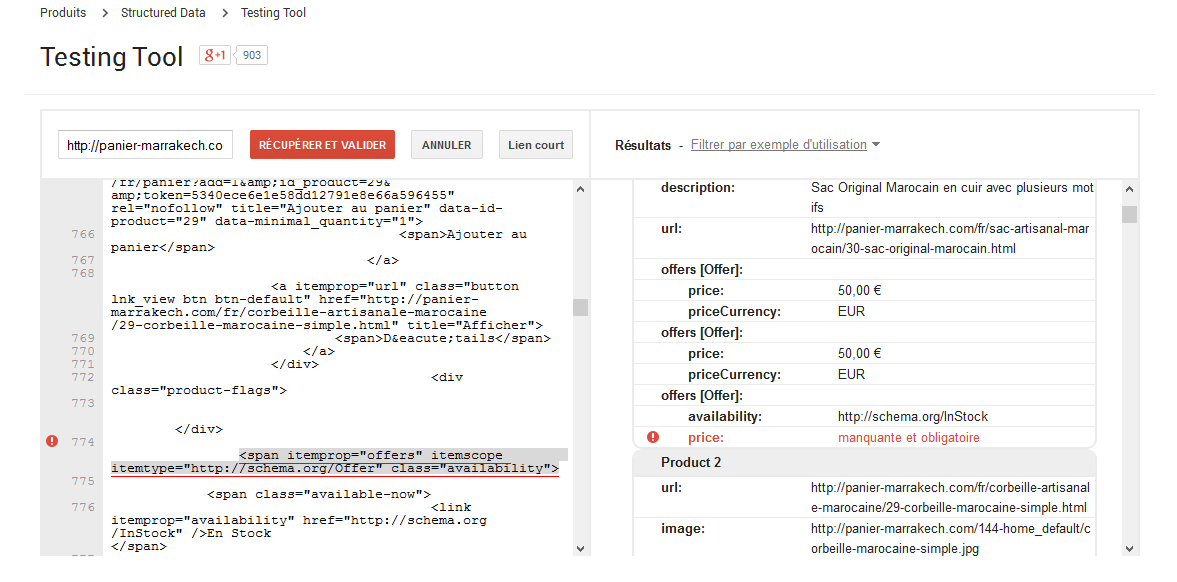
Task: Click the Lien court button
Action: [536, 145]
